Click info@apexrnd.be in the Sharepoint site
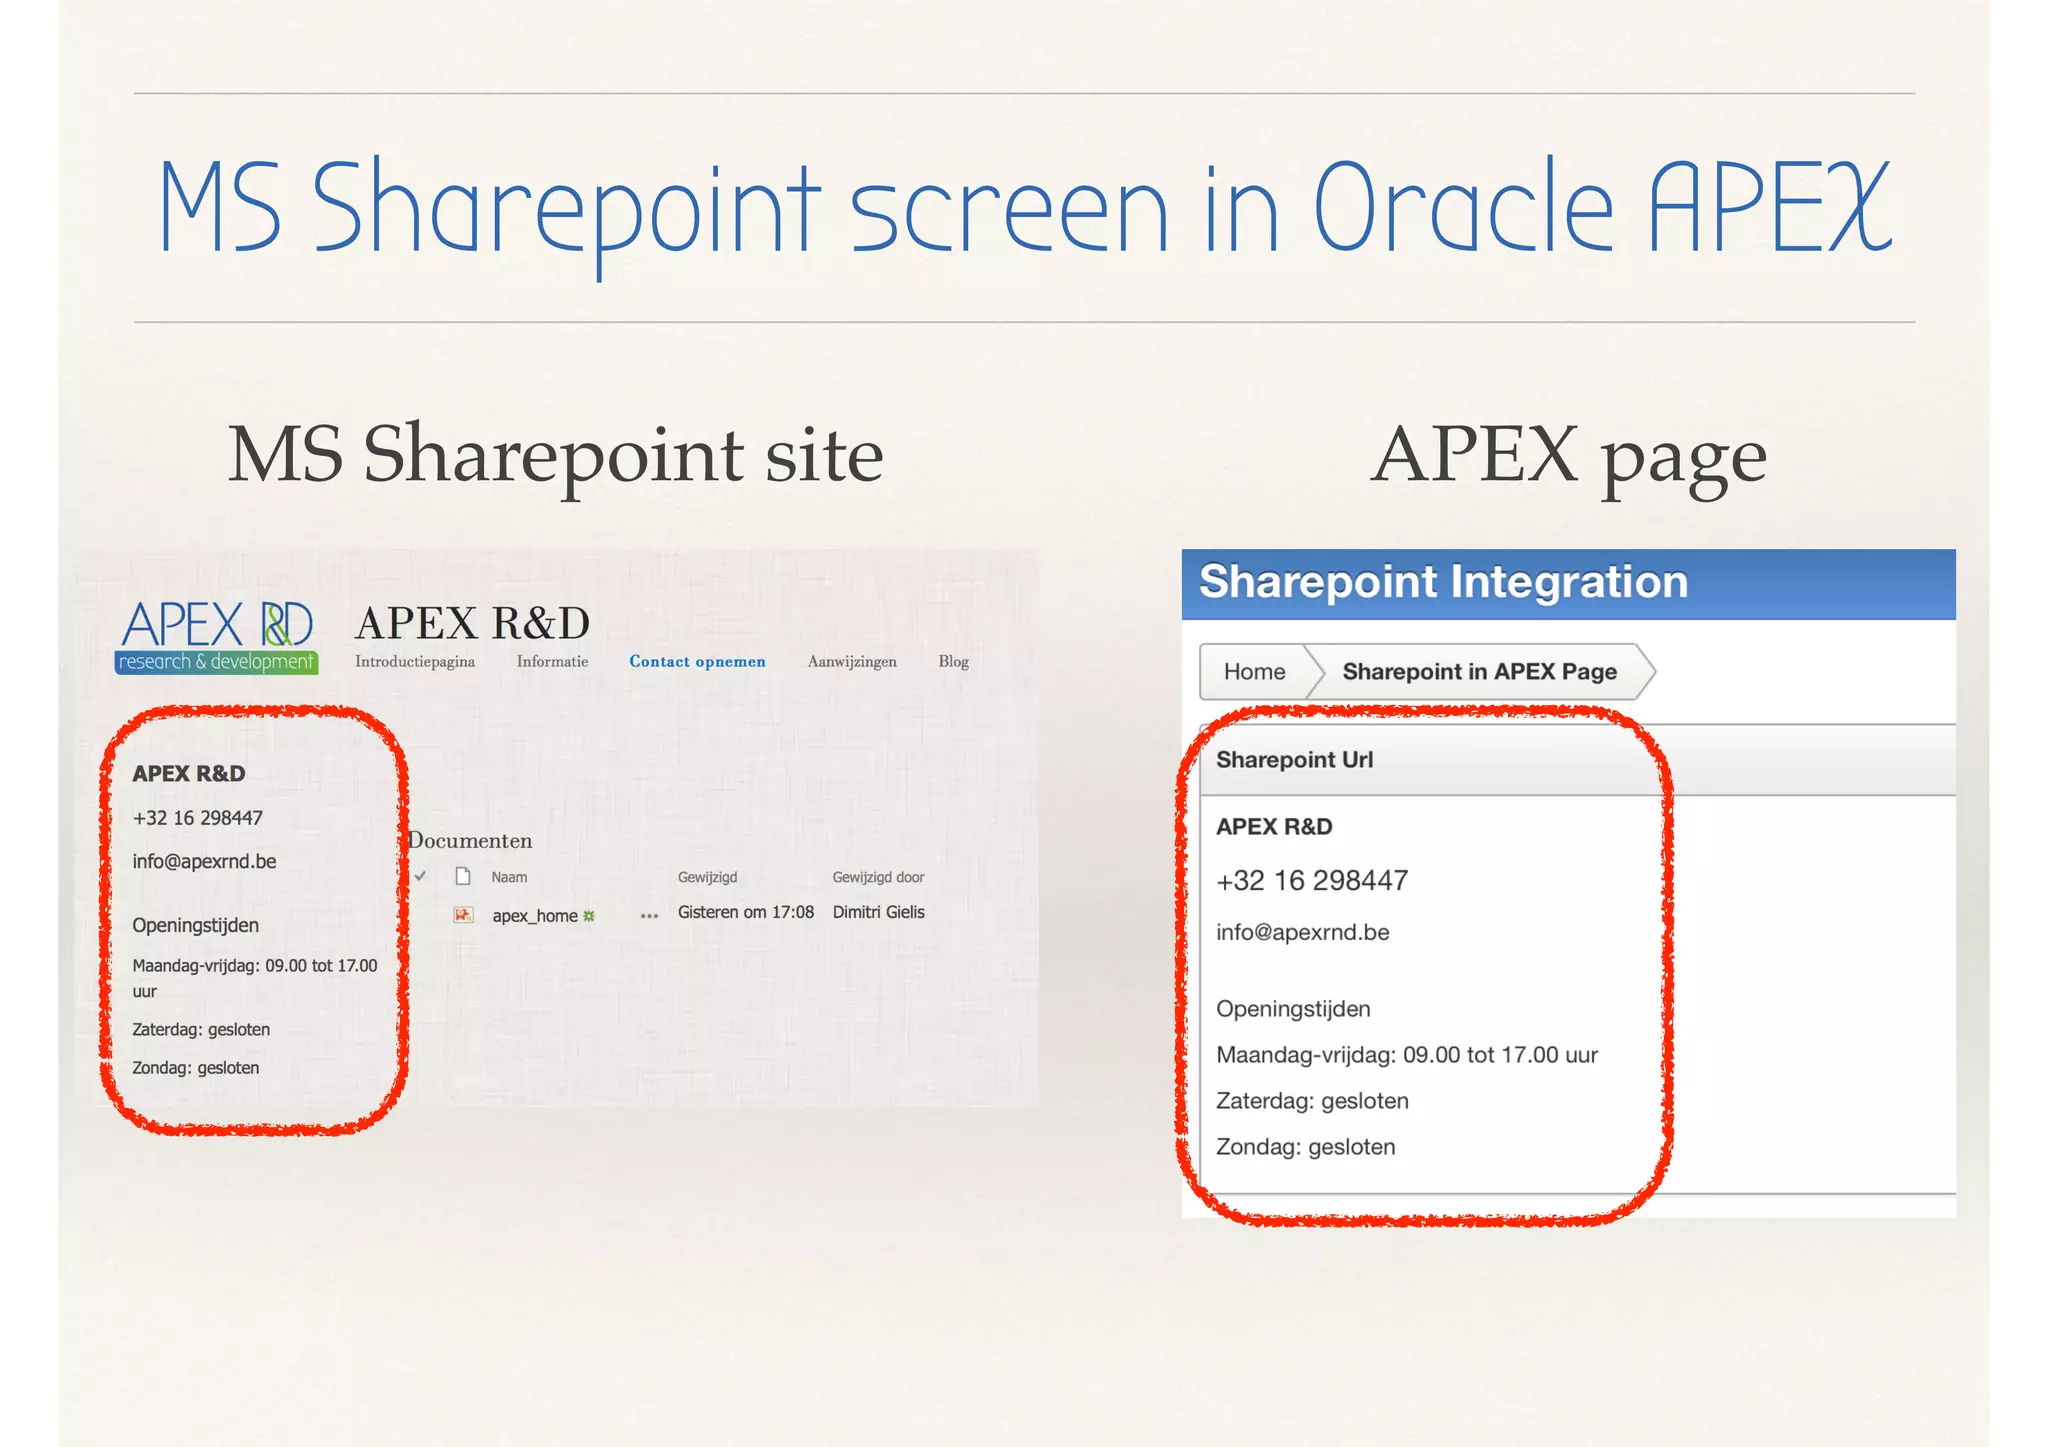 [204, 861]
